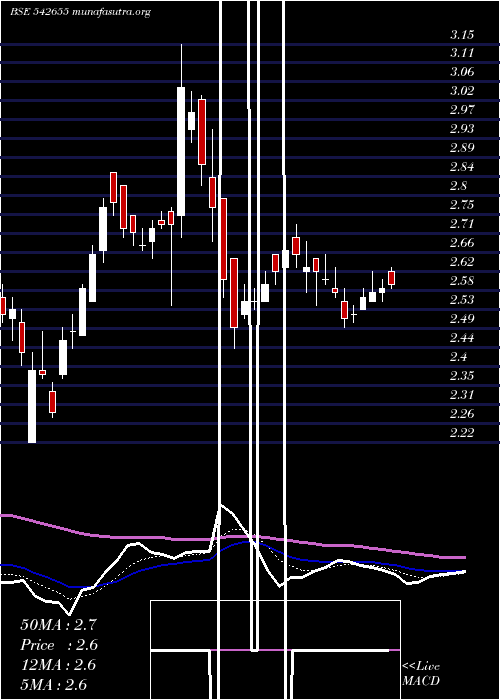This screenshot has width=500, height=700.
Task: Click the 3.15 price axis label
Action: pos(462,34)
